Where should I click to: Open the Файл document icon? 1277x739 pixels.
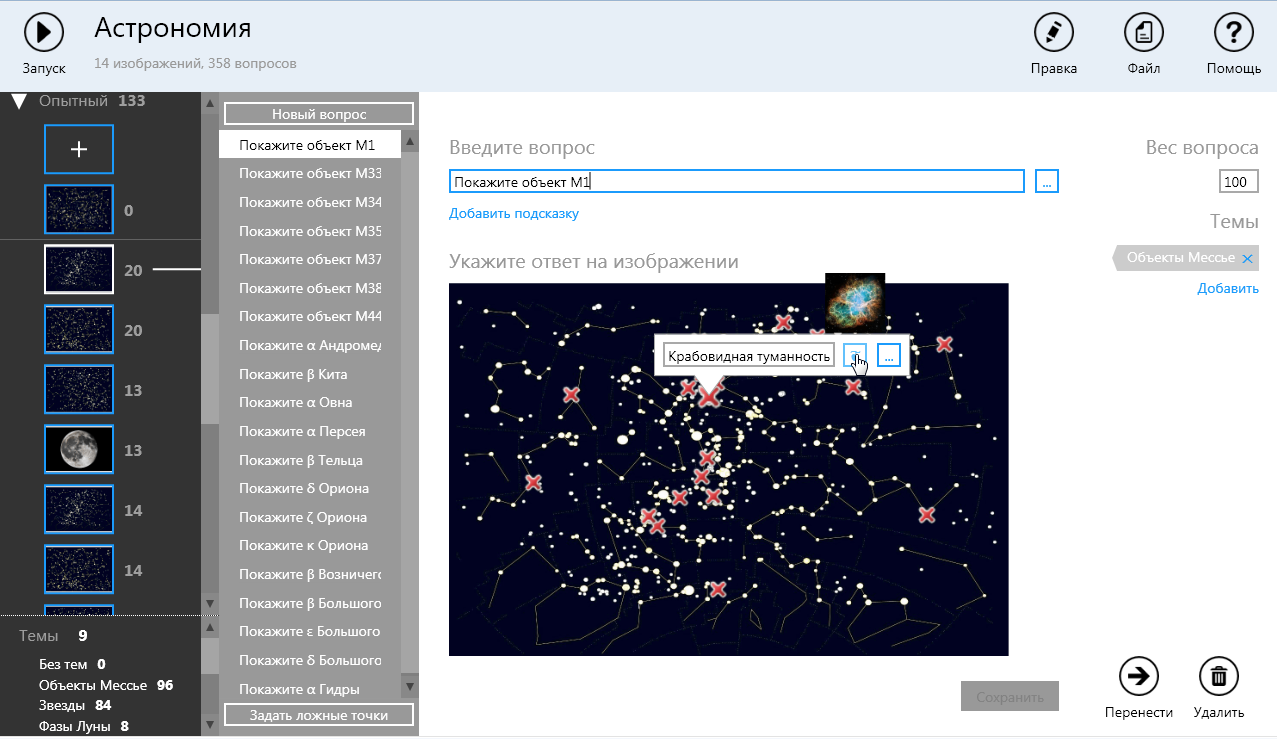[x=1143, y=33]
